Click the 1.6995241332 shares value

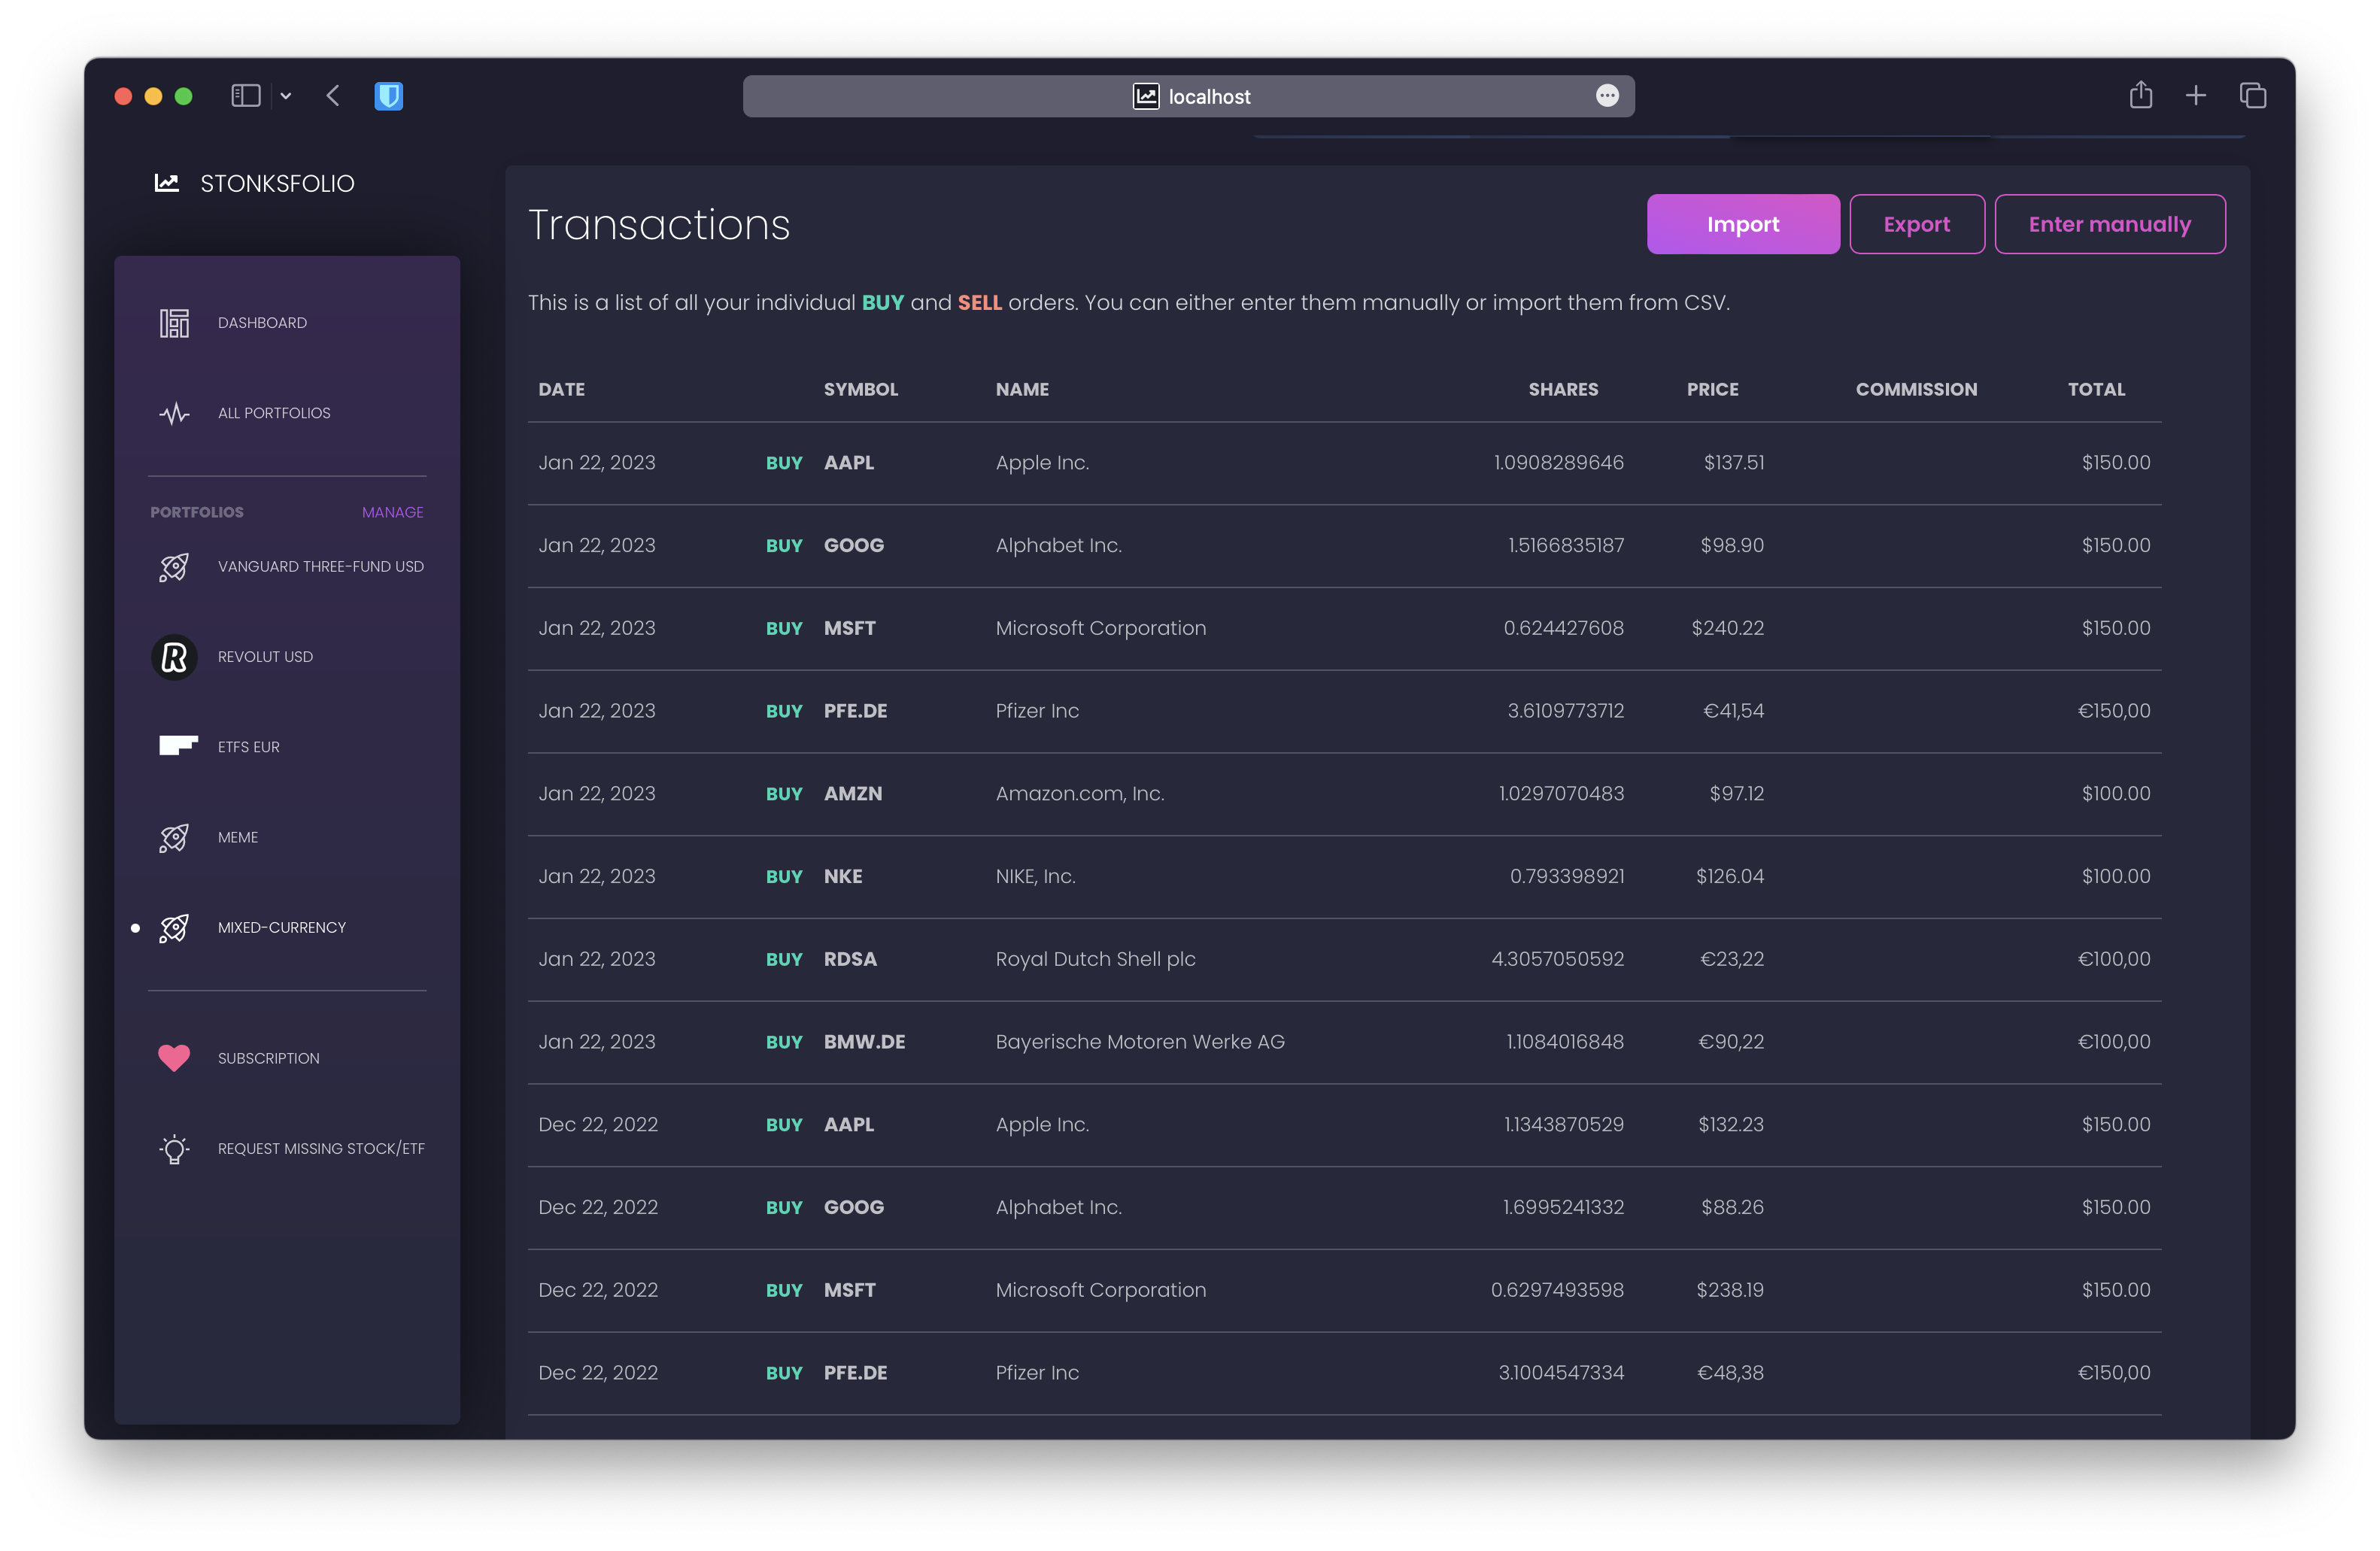tap(1563, 1208)
